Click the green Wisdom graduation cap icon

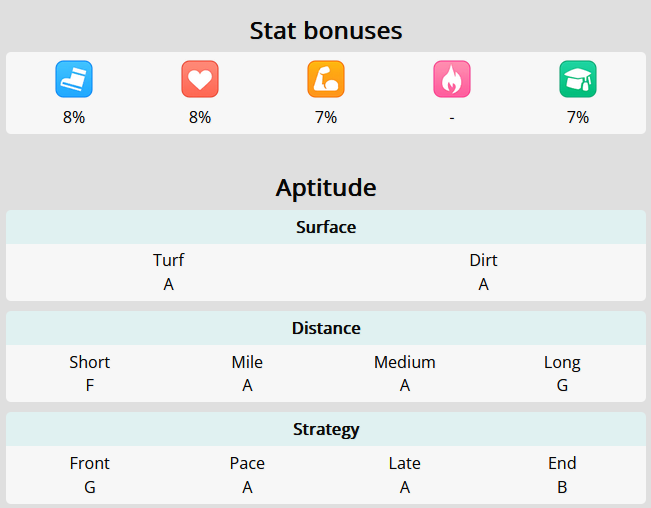tap(578, 79)
